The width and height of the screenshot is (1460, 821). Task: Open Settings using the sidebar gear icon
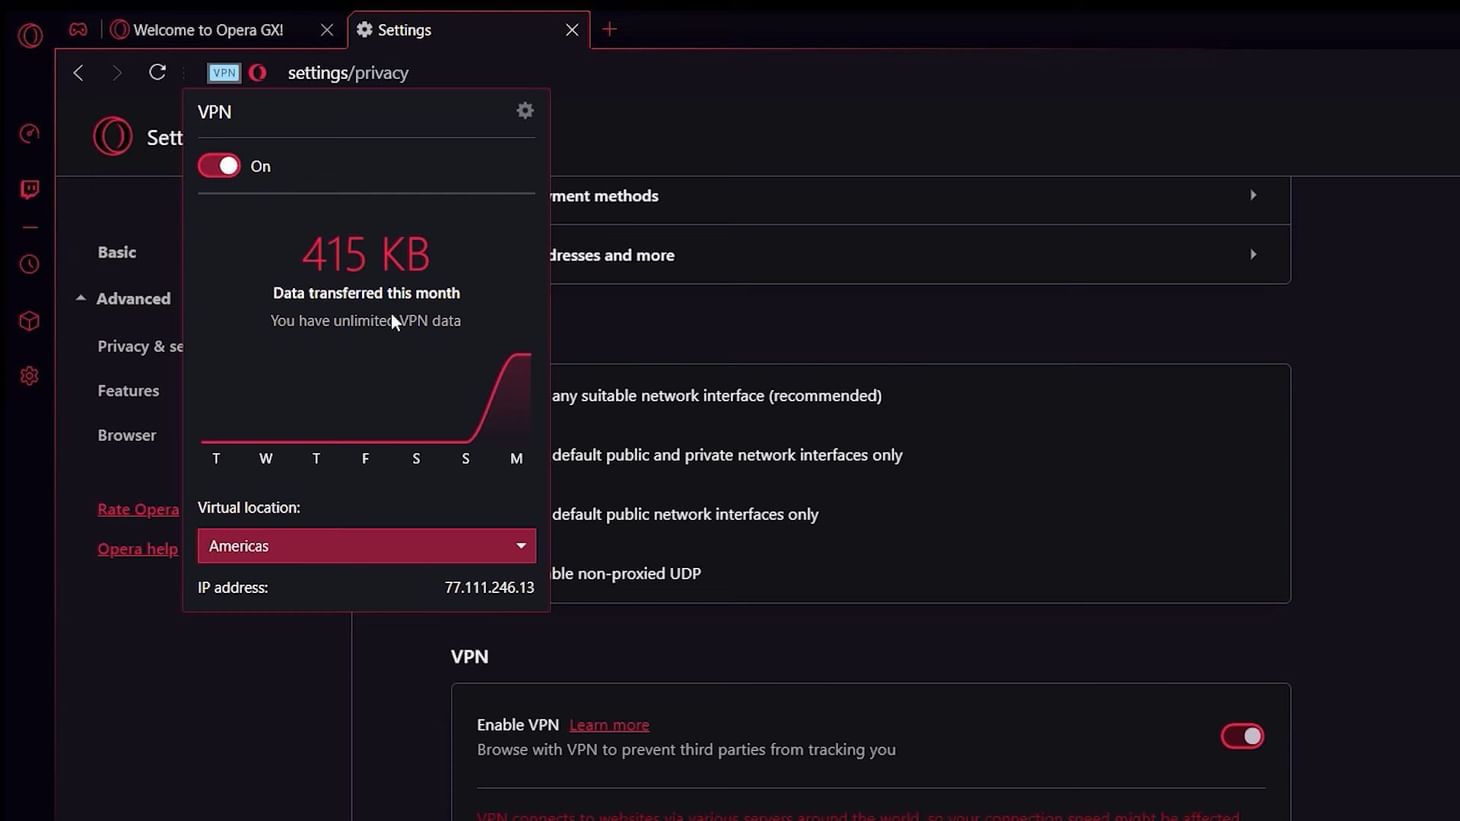pyautogui.click(x=29, y=375)
